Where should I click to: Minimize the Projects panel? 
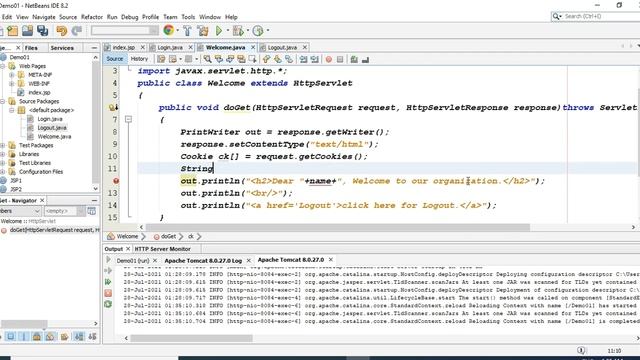(x=94, y=48)
